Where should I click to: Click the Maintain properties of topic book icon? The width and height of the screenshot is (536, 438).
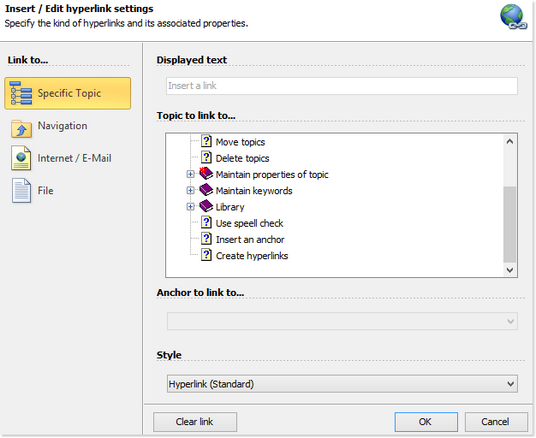(x=206, y=173)
